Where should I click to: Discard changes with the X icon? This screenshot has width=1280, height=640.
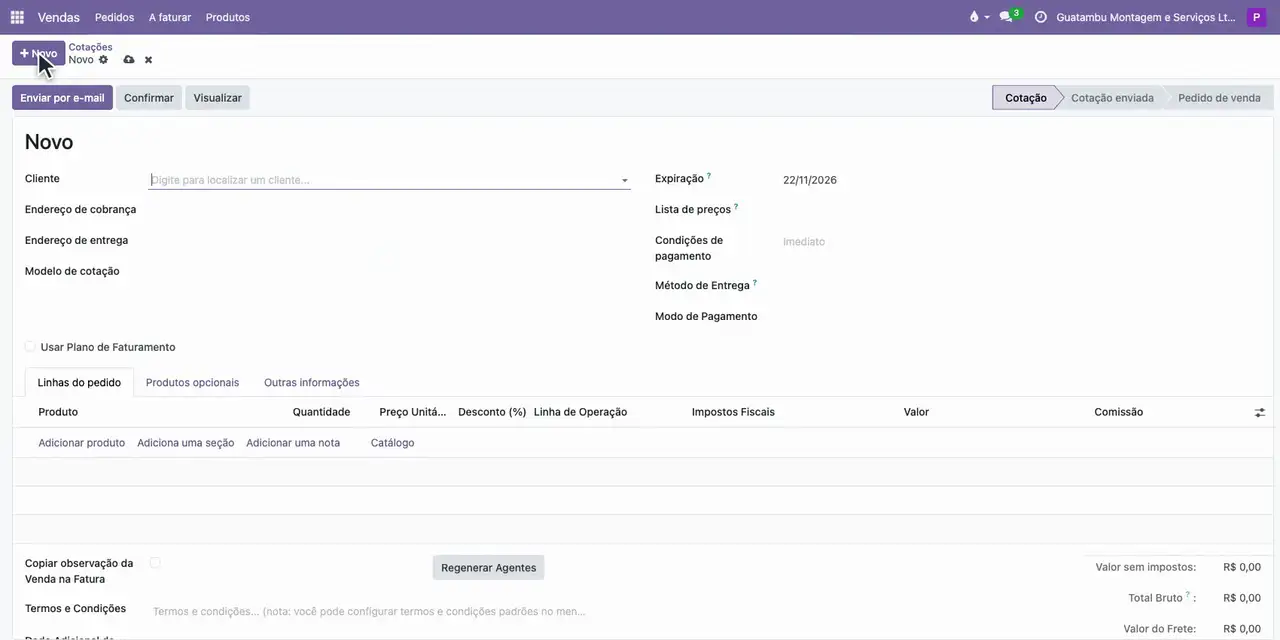(x=148, y=60)
